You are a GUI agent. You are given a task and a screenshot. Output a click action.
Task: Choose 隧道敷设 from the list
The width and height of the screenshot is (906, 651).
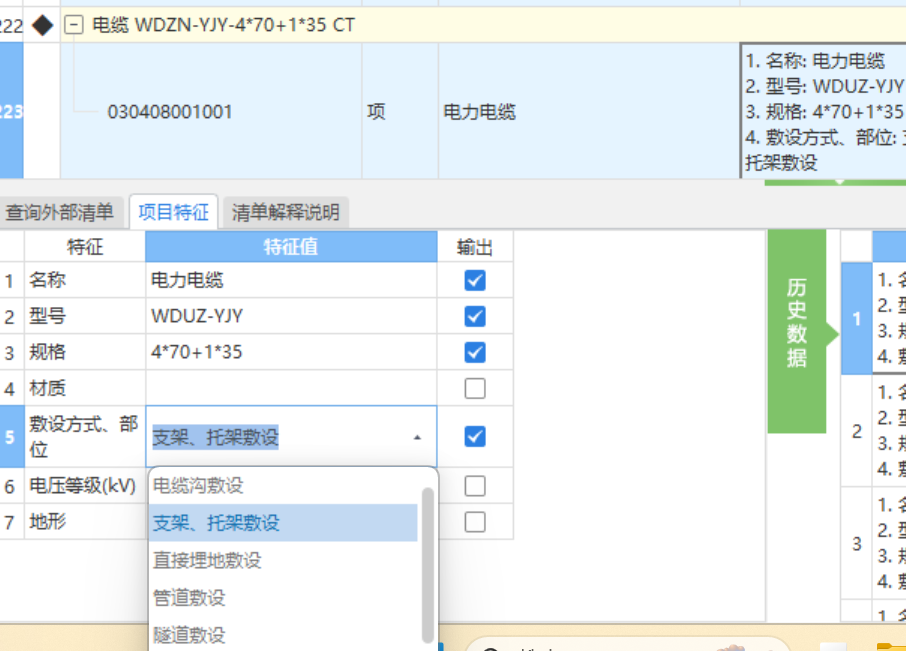(283, 635)
